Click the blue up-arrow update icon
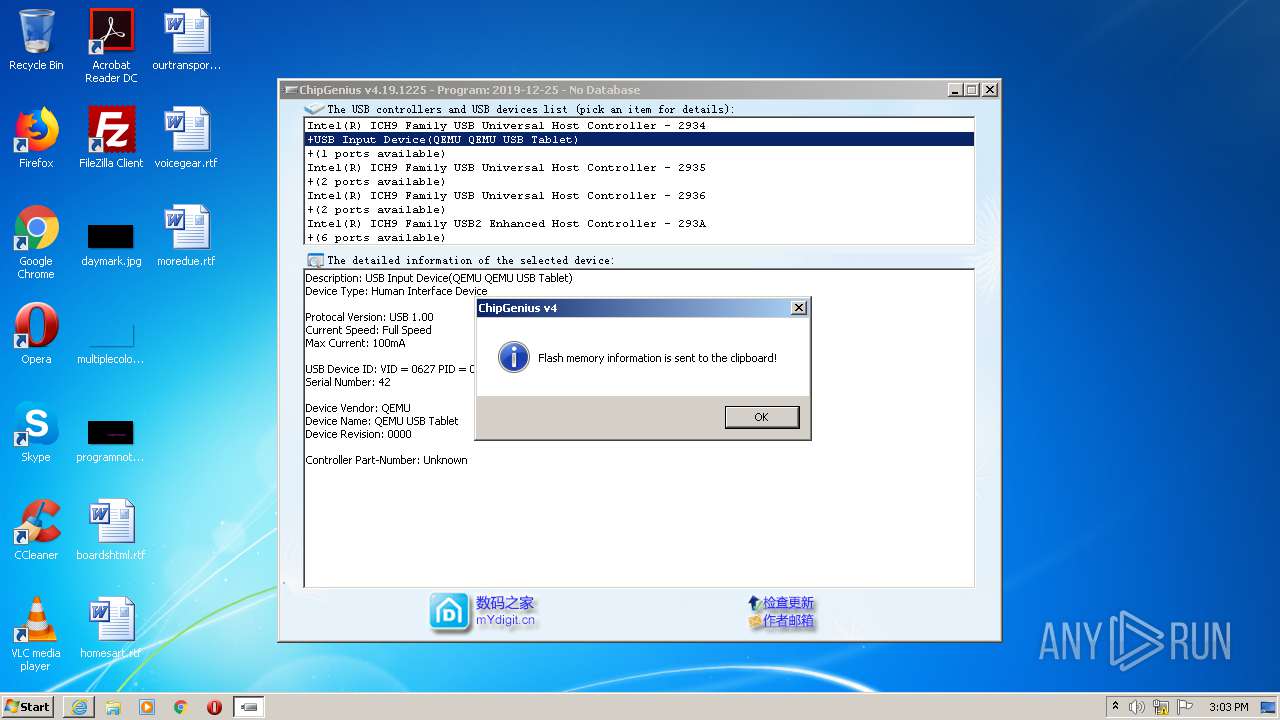This screenshot has width=1280, height=720. pyautogui.click(x=754, y=603)
